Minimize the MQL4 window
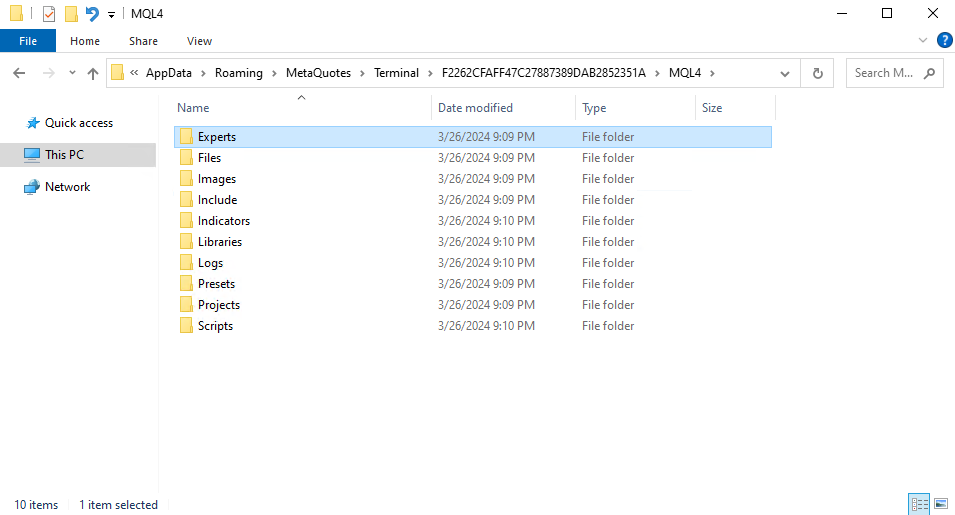The width and height of the screenshot is (955, 515). (842, 13)
